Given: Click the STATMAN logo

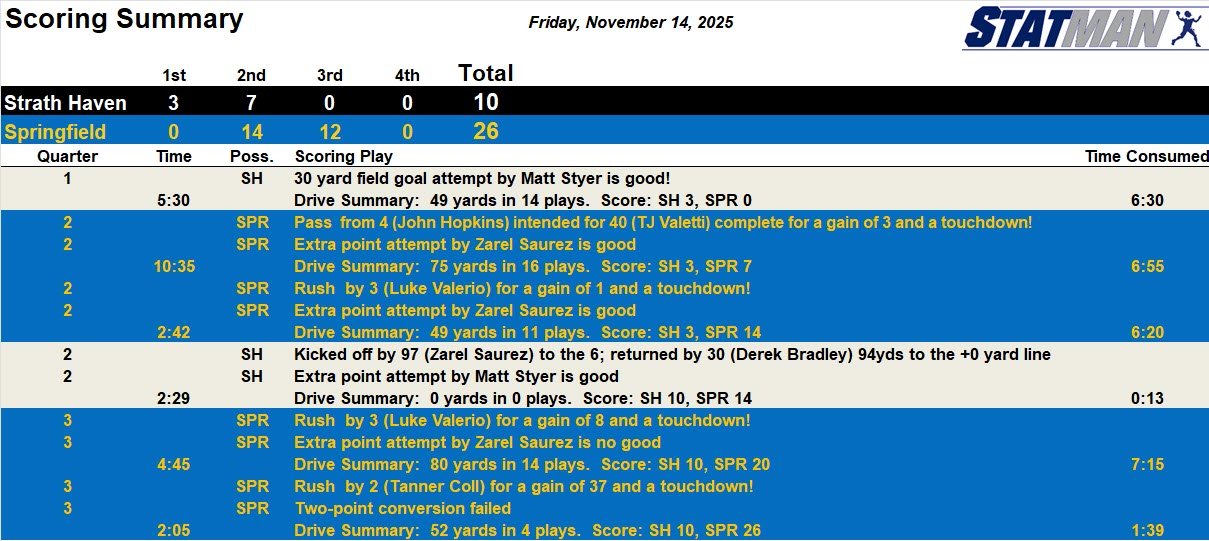Looking at the screenshot, I should pos(1084,28).
